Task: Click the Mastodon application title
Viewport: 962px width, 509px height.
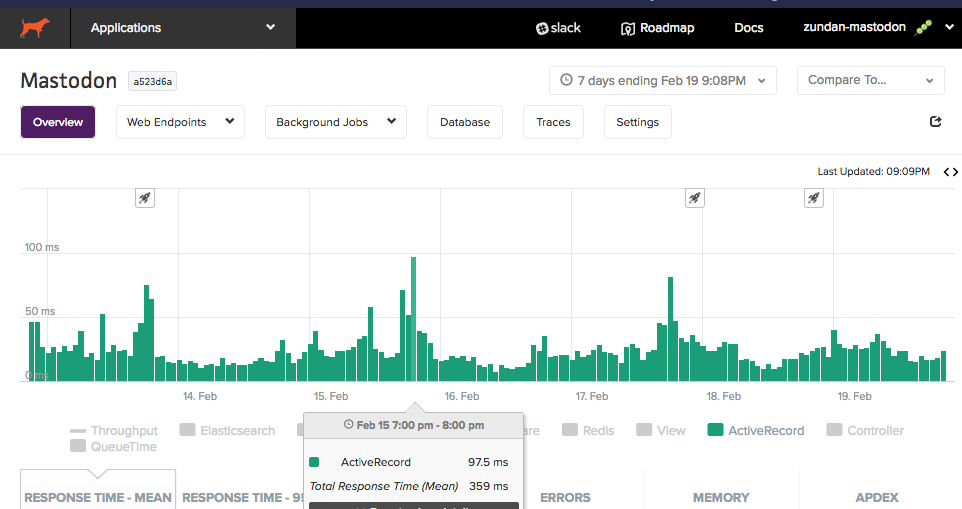Action: [69, 81]
